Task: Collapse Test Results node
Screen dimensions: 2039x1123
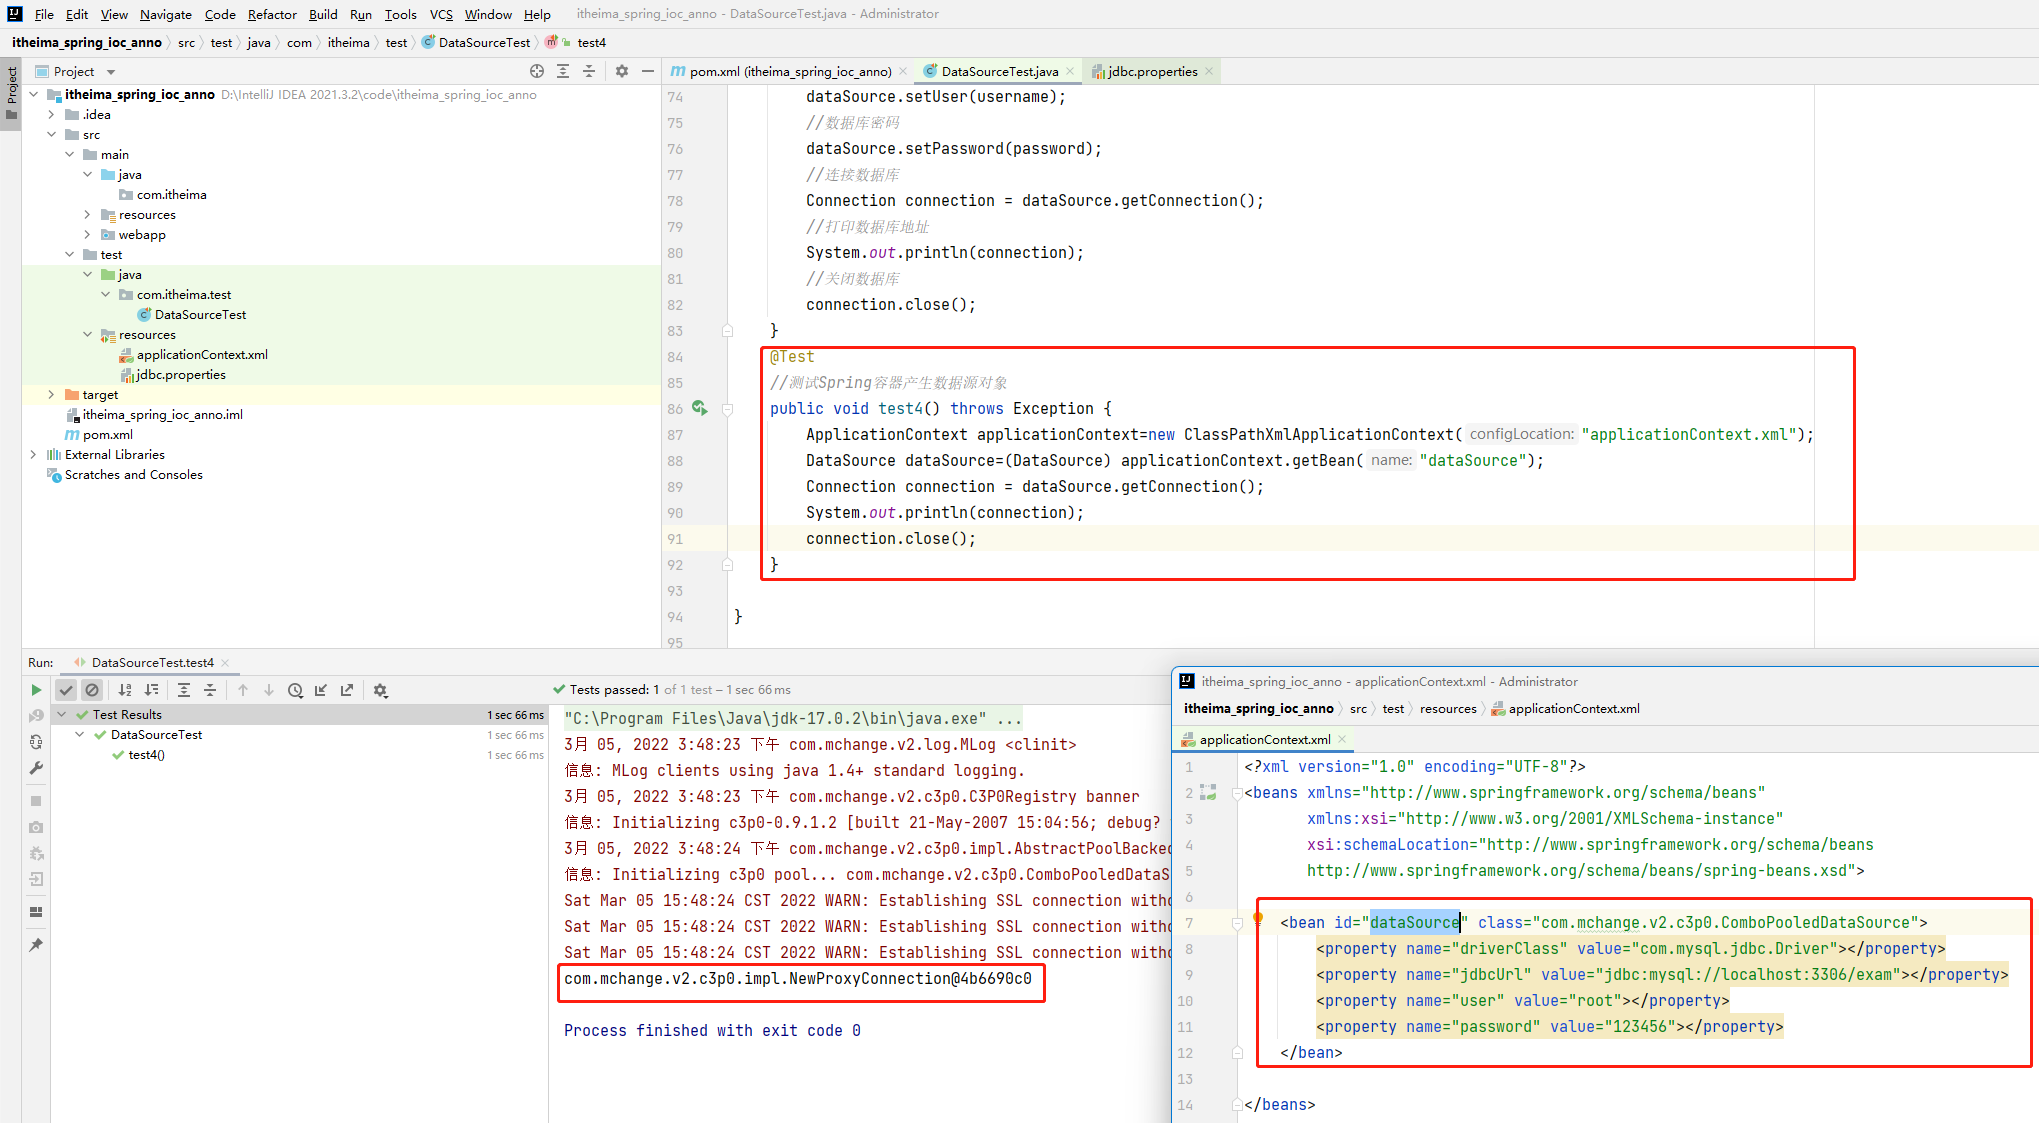Action: coord(62,715)
